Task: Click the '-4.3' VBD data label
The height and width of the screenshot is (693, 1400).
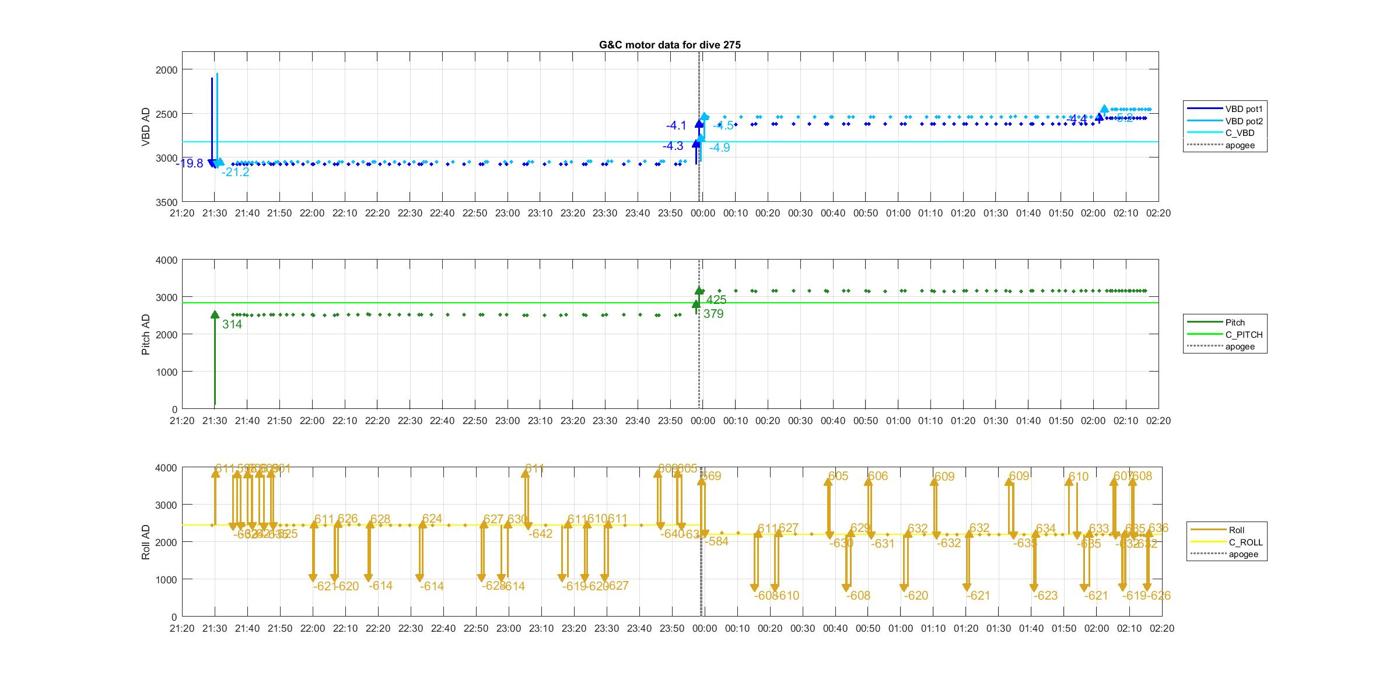Action: (x=673, y=146)
